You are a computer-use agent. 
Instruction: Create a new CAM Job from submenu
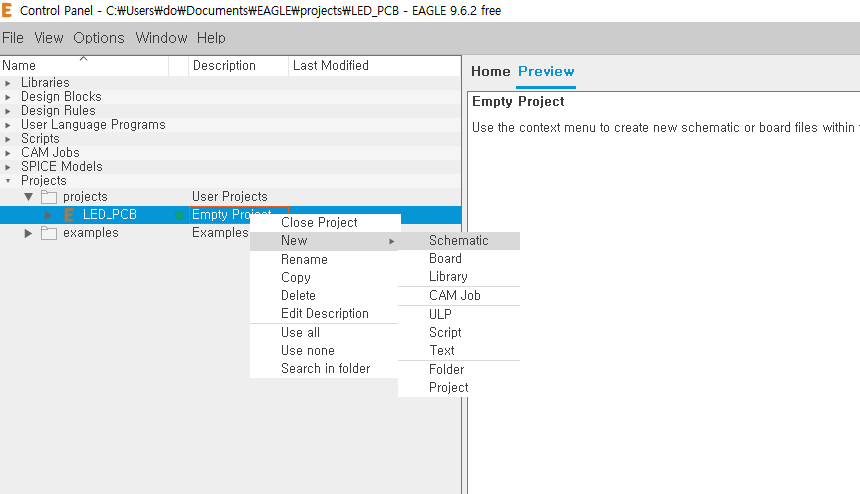459,296
